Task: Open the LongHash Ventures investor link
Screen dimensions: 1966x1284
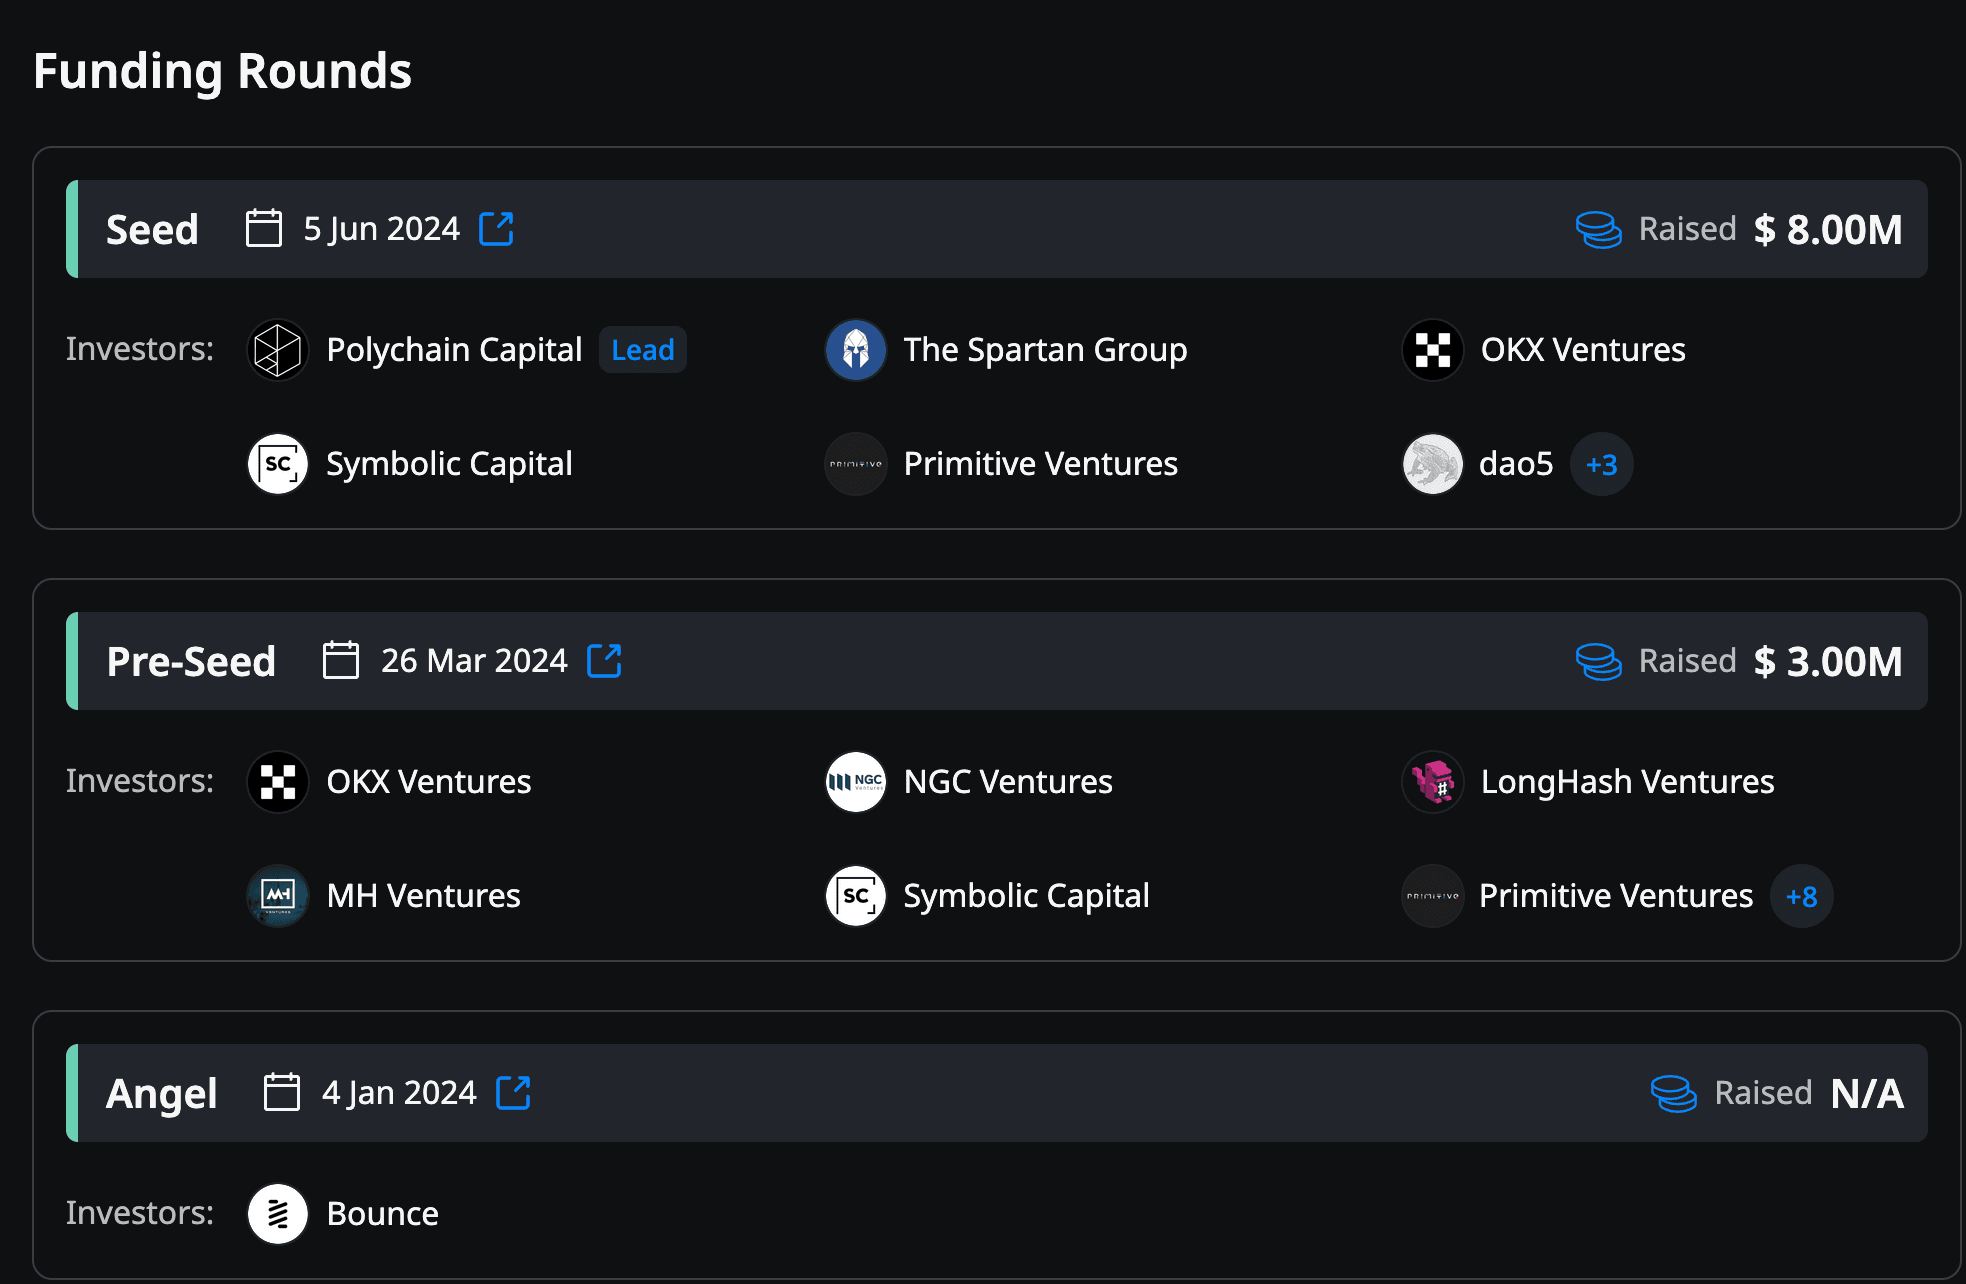Action: [1627, 782]
